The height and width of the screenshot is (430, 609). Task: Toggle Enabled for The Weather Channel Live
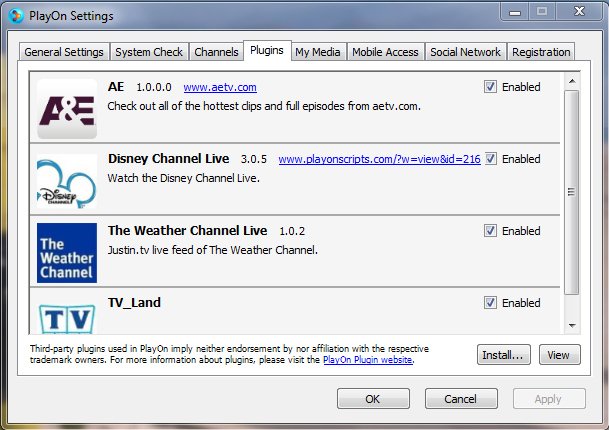pos(490,231)
